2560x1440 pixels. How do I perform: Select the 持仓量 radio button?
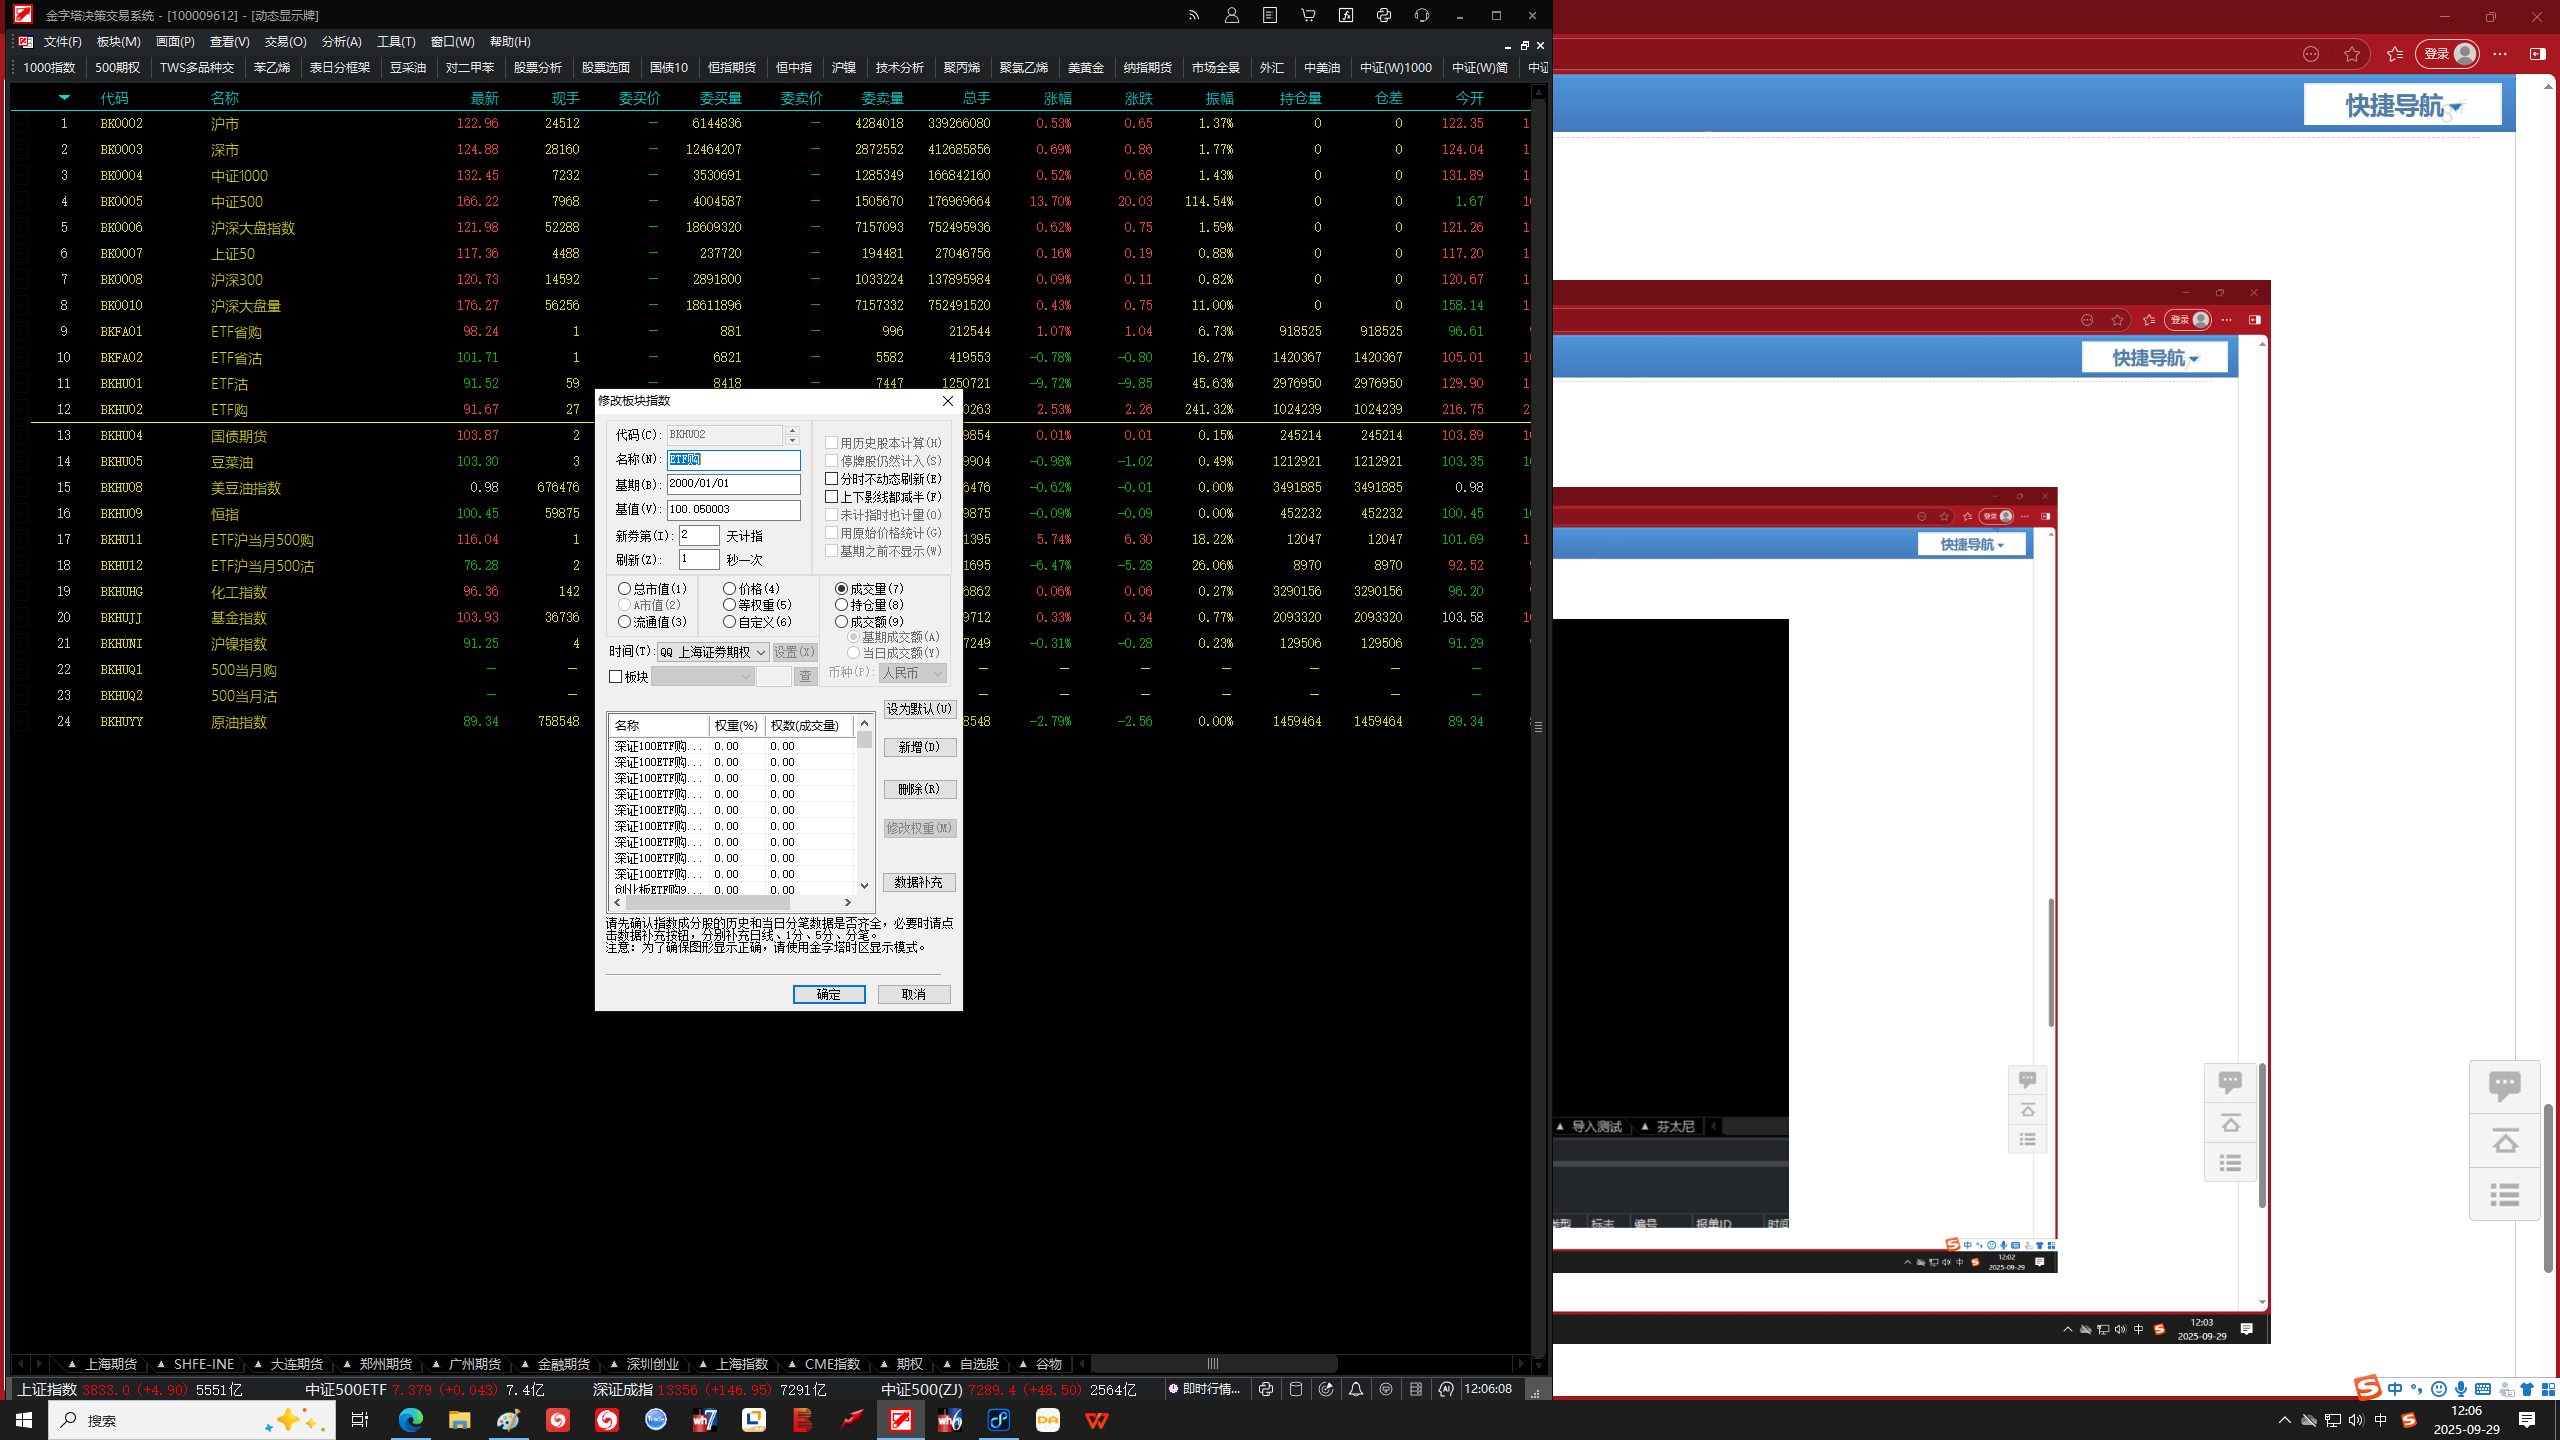tap(841, 605)
